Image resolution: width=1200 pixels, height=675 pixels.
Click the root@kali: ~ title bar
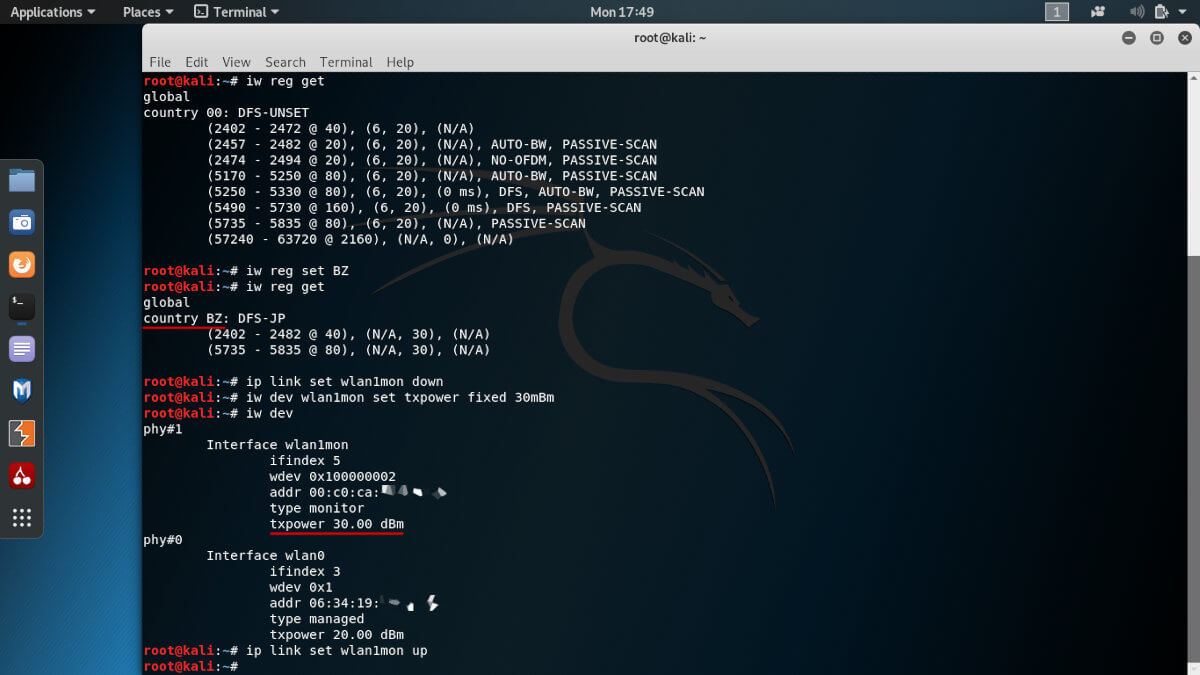click(671, 37)
